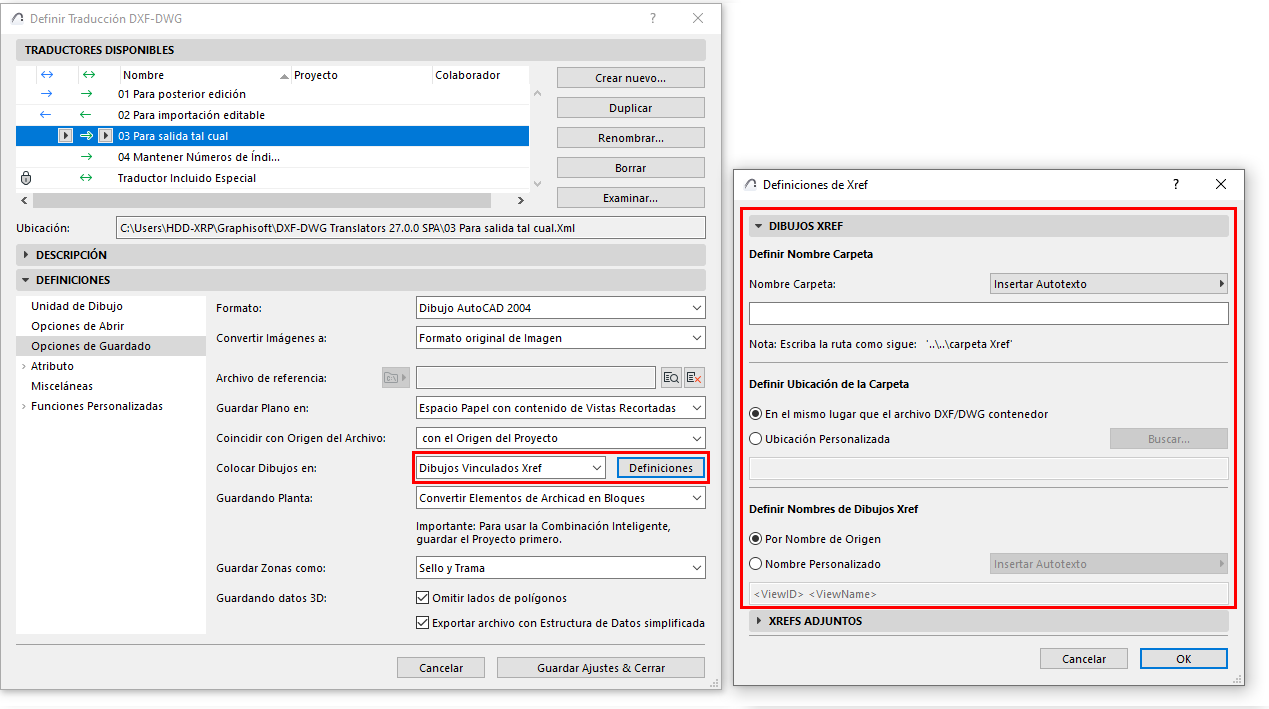1269x709 pixels.
Task: Click Crear nuevo button
Action: coord(631,78)
